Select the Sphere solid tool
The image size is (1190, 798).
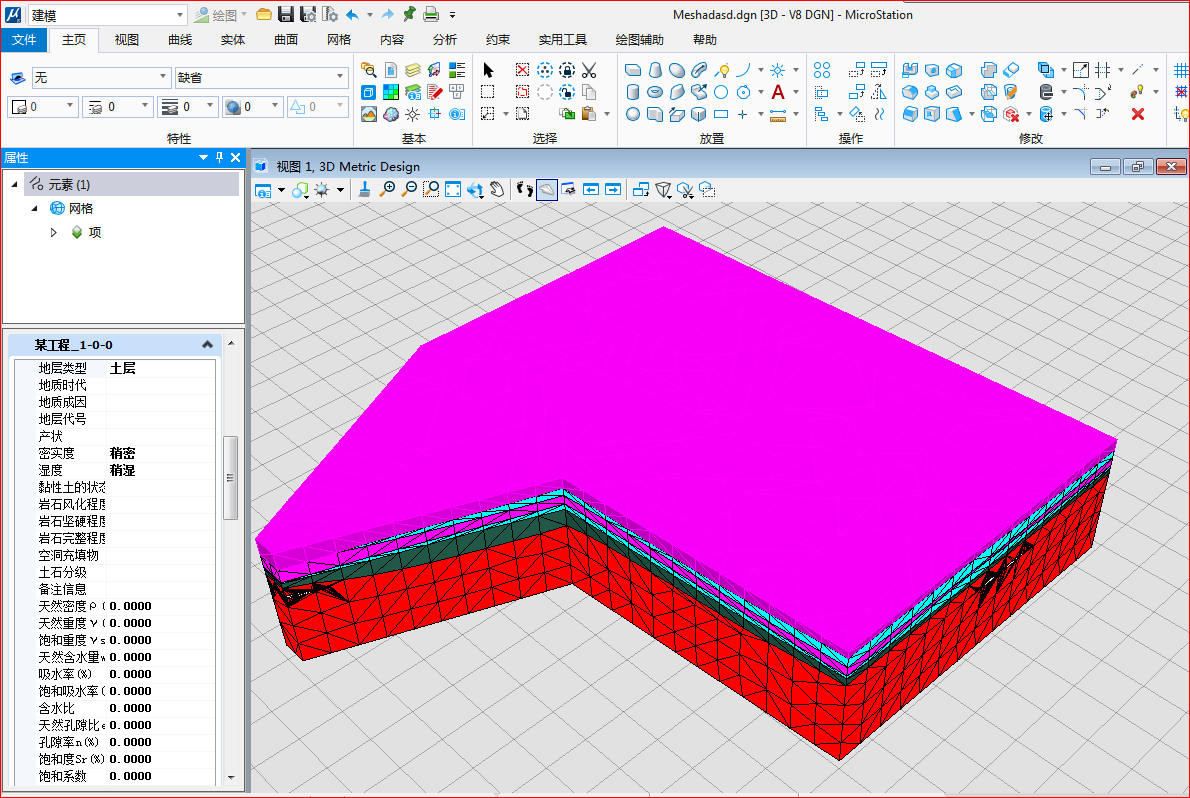click(x=633, y=114)
